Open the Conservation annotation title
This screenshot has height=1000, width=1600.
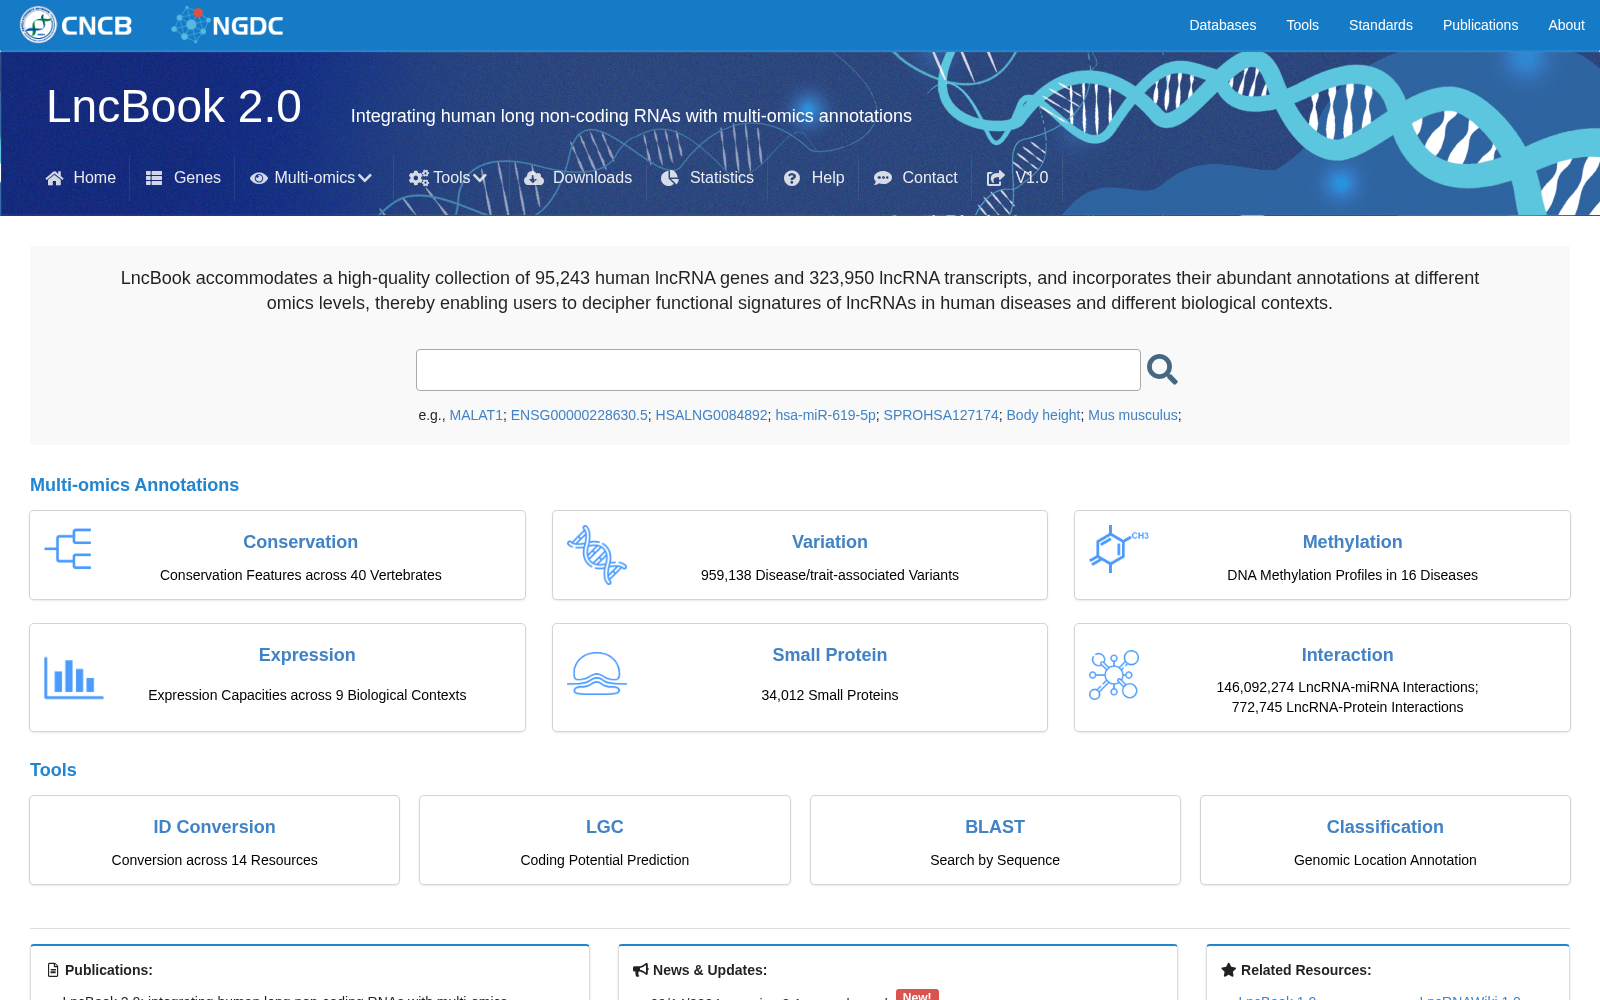pyautogui.click(x=300, y=542)
